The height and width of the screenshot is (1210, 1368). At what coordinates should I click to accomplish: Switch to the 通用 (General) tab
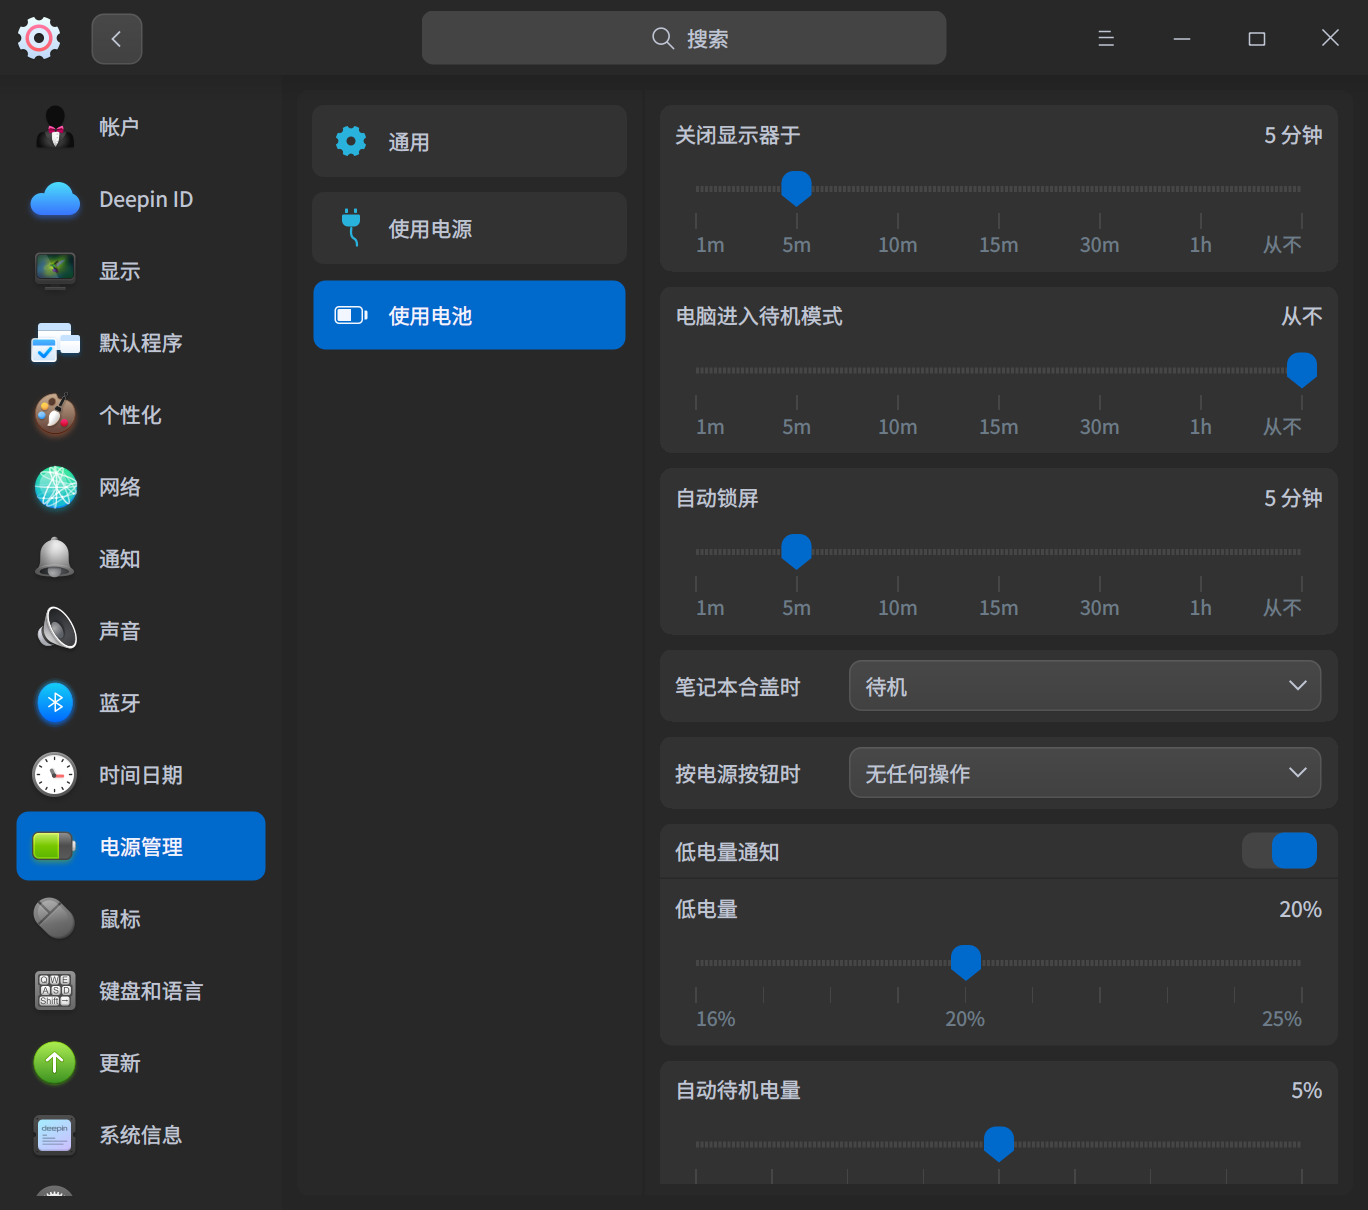[469, 142]
